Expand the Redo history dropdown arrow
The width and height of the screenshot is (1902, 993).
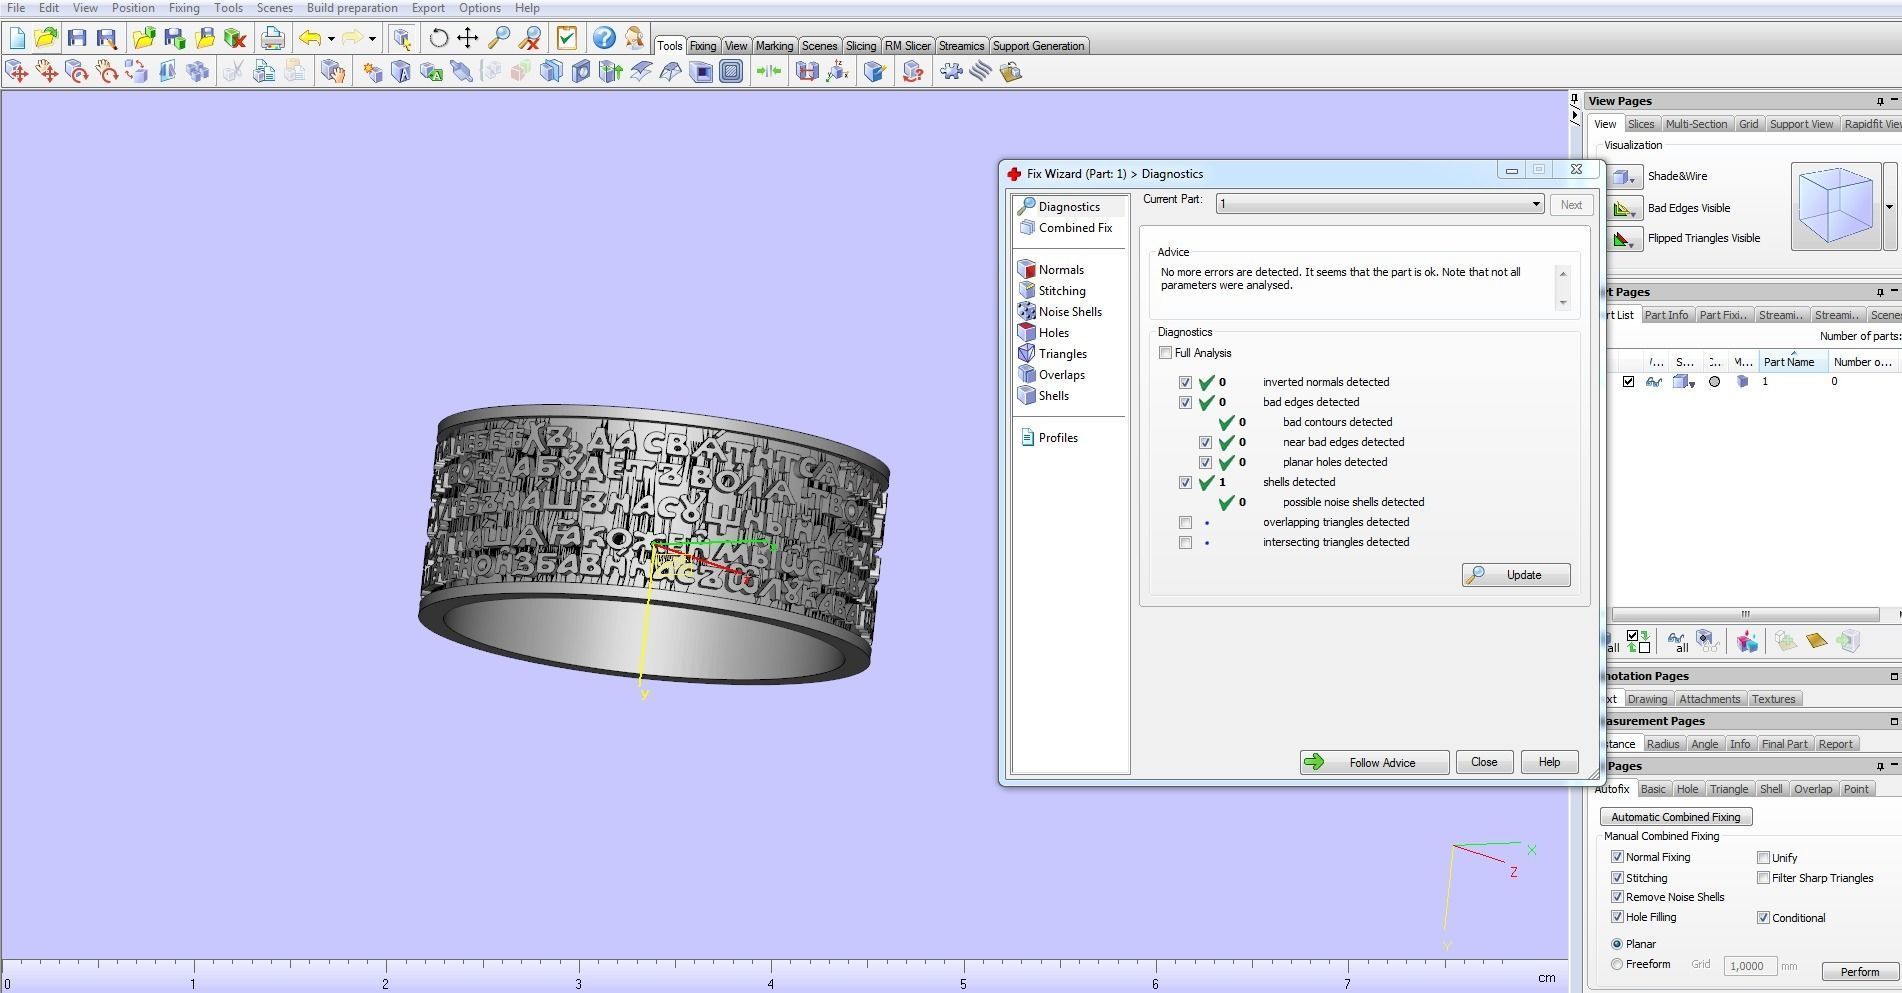(372, 39)
